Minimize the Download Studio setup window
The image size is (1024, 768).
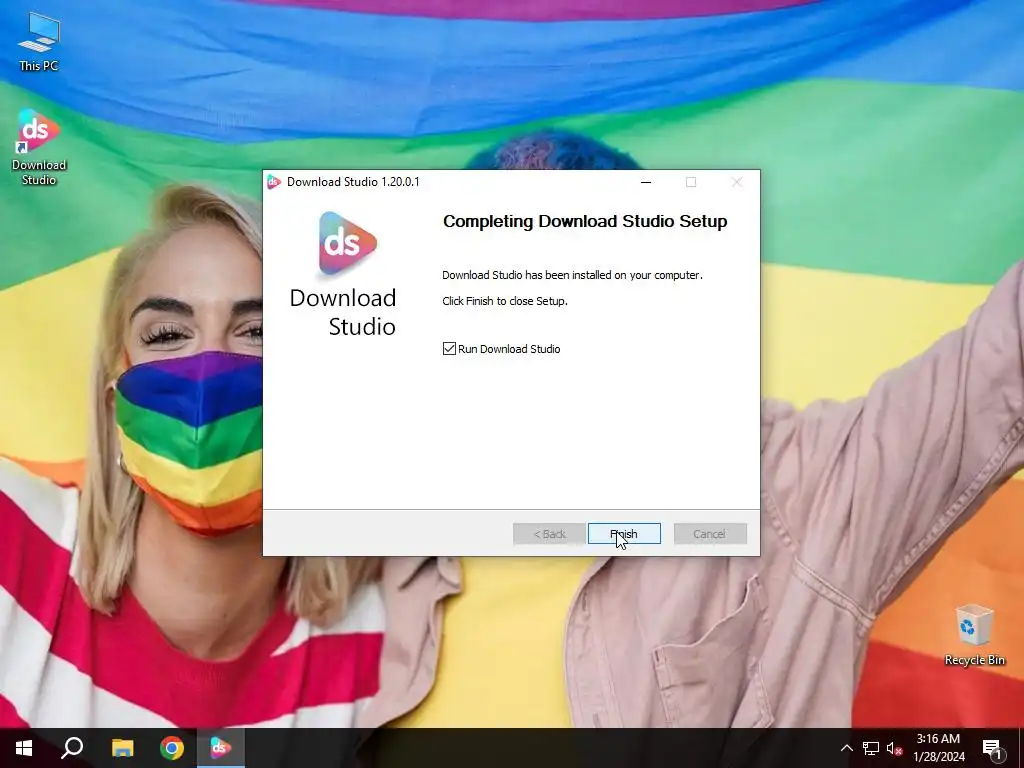[x=646, y=182]
